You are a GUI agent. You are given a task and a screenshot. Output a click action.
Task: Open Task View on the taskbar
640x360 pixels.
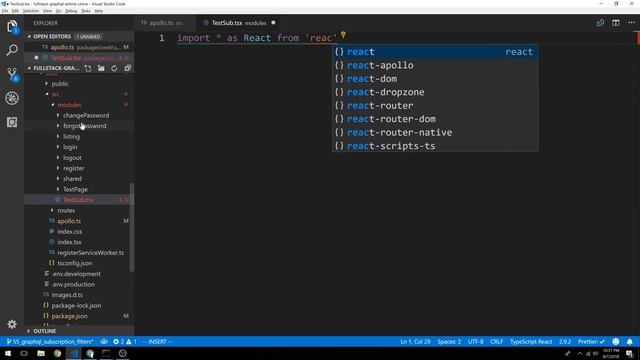coord(24,353)
